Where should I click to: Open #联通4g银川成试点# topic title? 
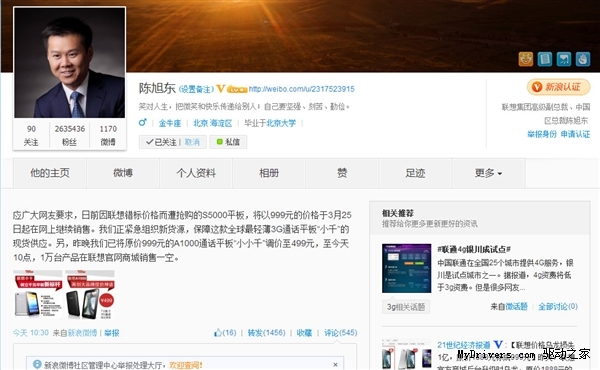474,249
